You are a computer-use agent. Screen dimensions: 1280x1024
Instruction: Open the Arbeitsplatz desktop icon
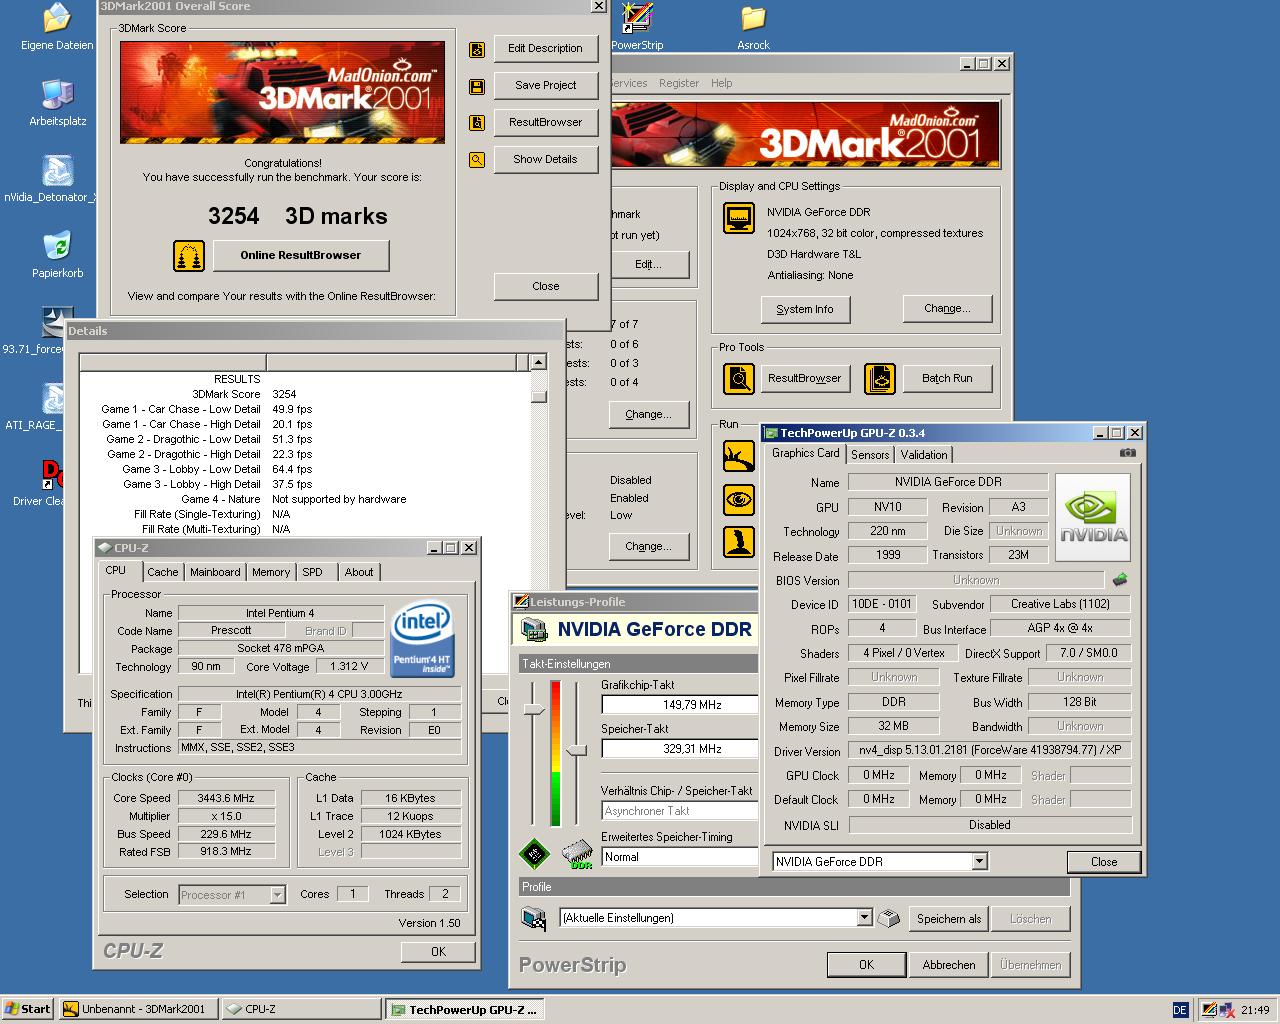point(57,94)
